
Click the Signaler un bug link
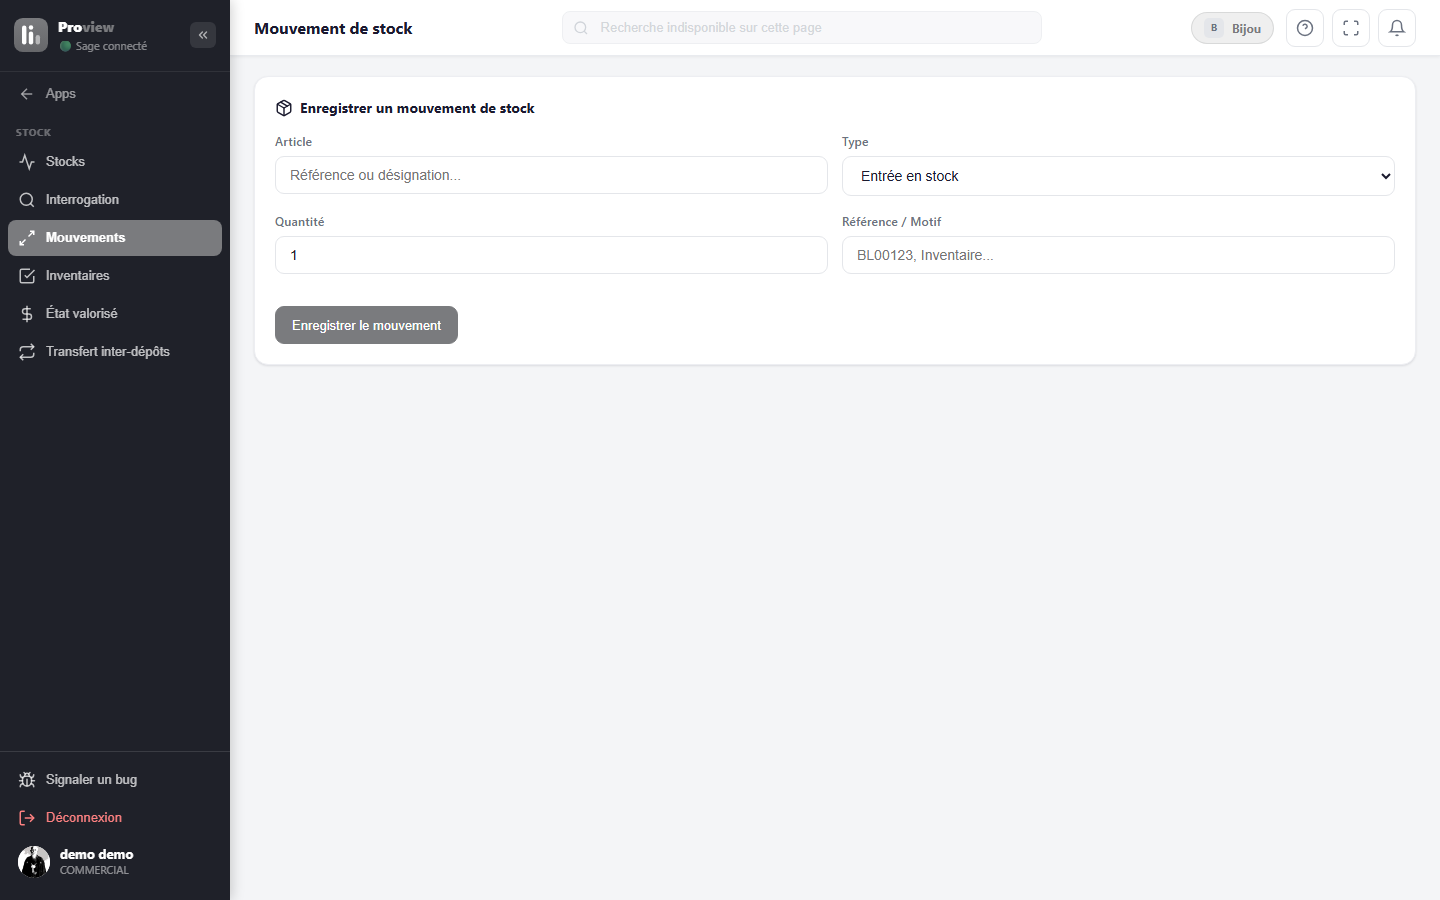tap(115, 780)
